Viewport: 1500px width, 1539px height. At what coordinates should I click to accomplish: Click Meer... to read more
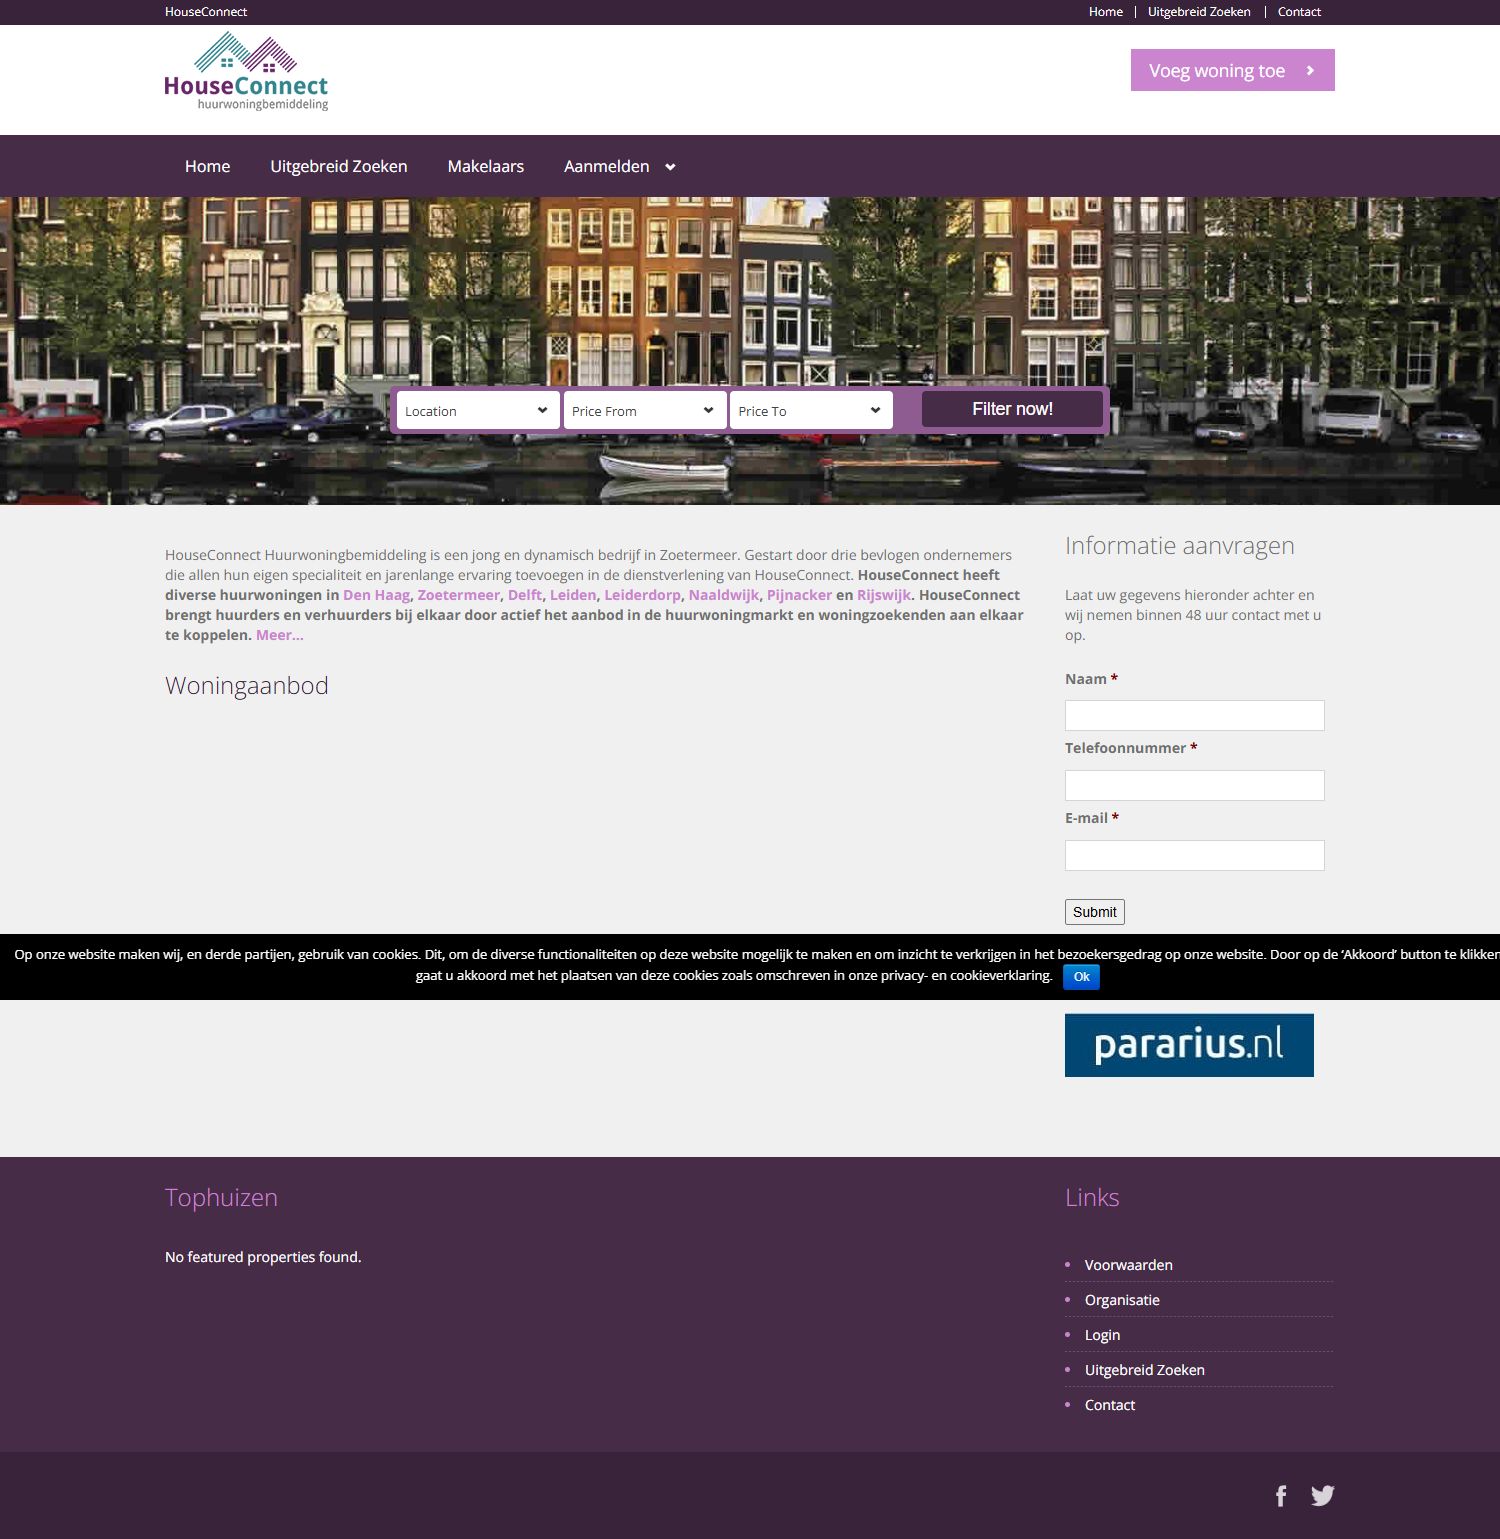pos(277,634)
